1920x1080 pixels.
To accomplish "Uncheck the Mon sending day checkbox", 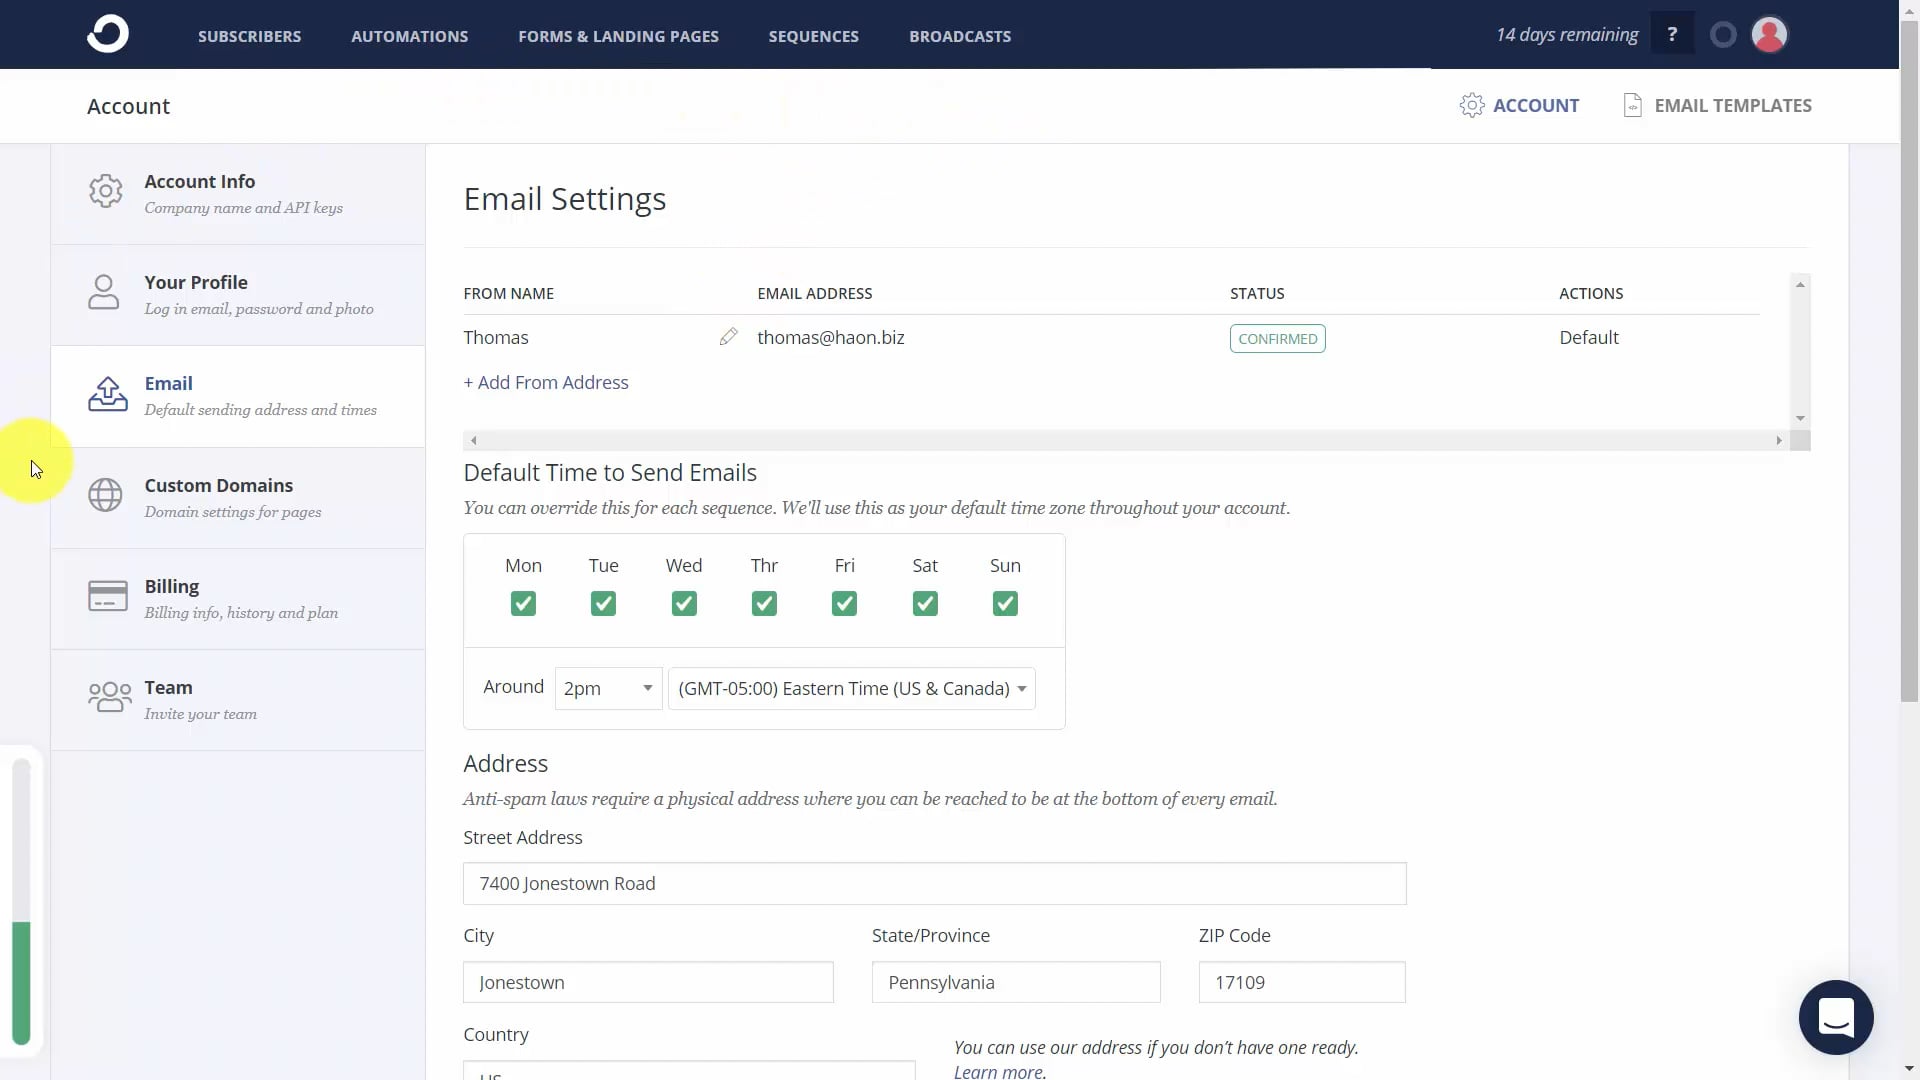I will 523,604.
